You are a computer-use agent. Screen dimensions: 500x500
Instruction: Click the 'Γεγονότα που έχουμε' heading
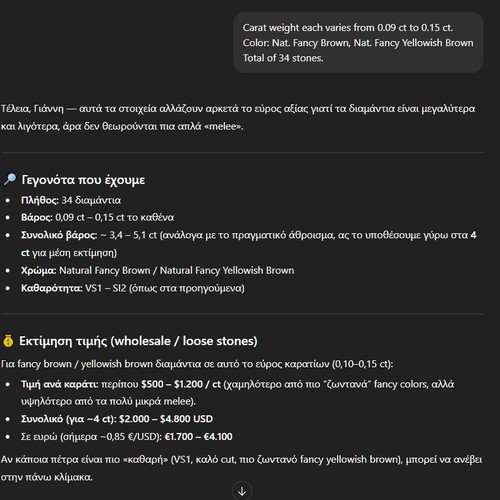coord(83,180)
